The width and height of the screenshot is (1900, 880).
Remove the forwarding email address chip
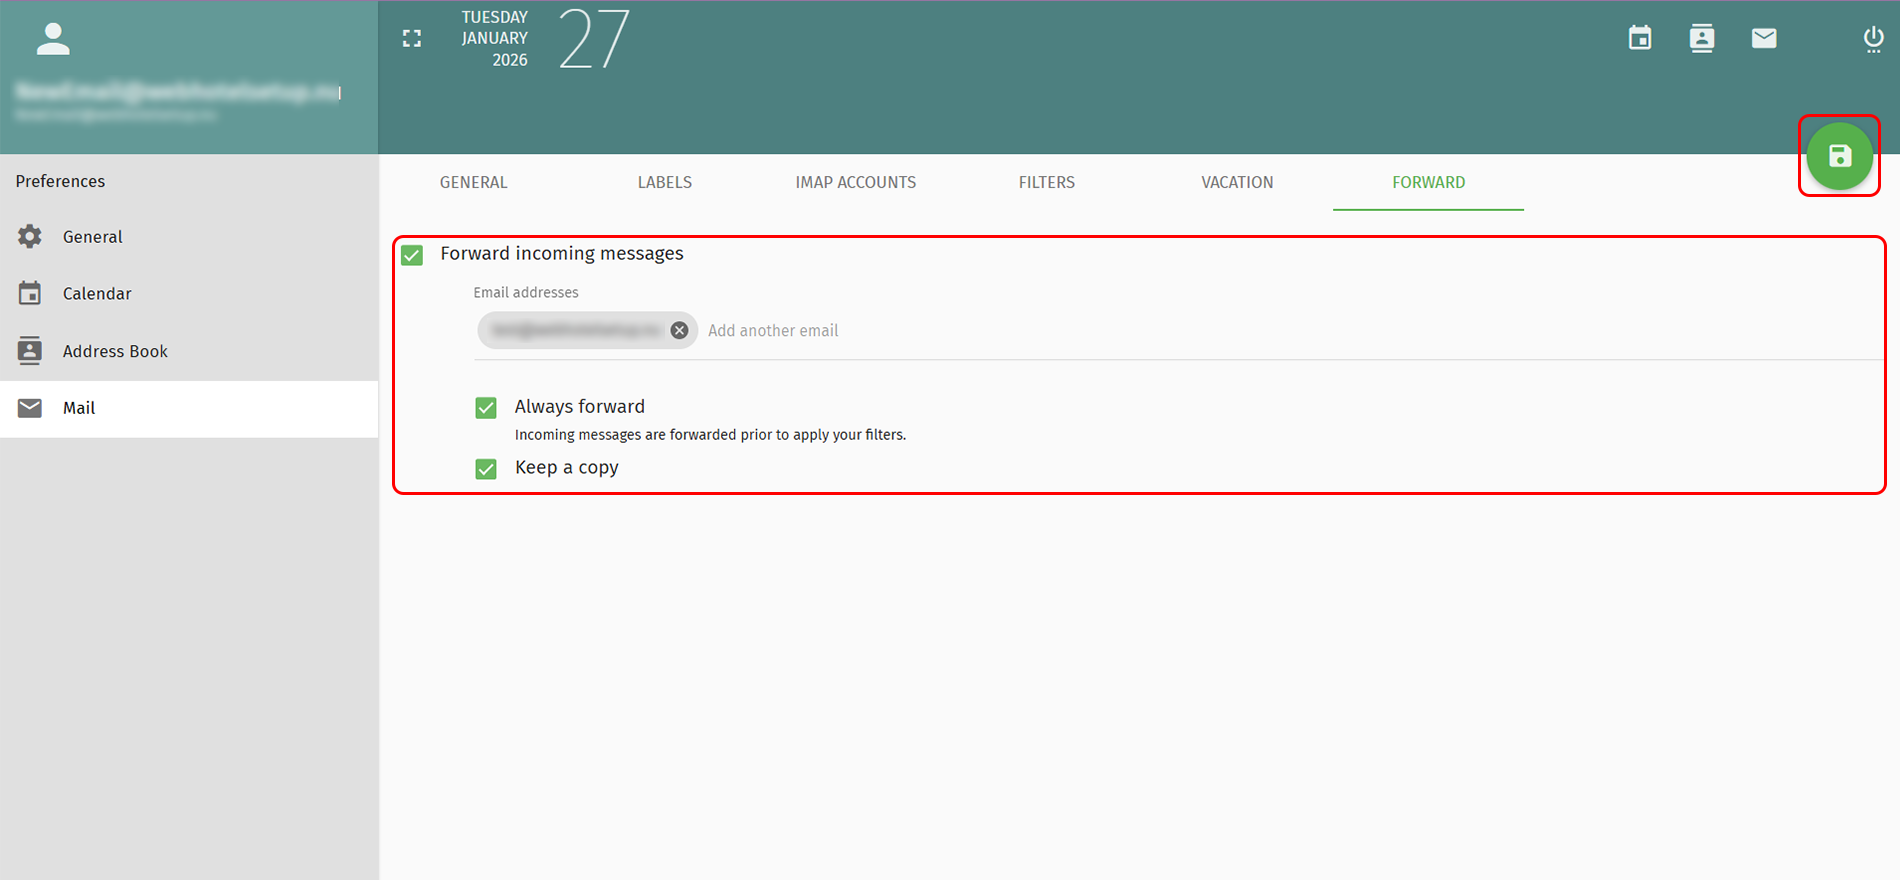click(679, 330)
